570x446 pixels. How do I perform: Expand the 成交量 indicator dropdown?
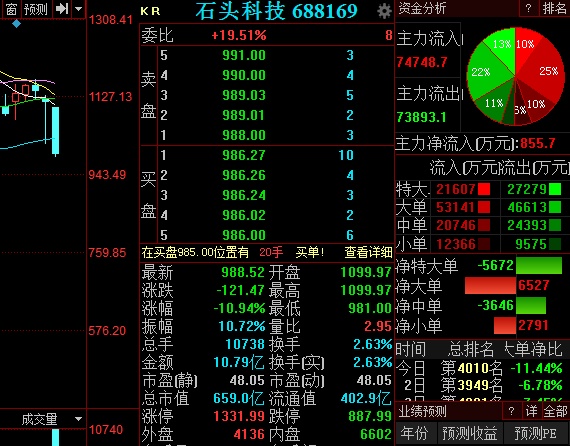[78, 419]
